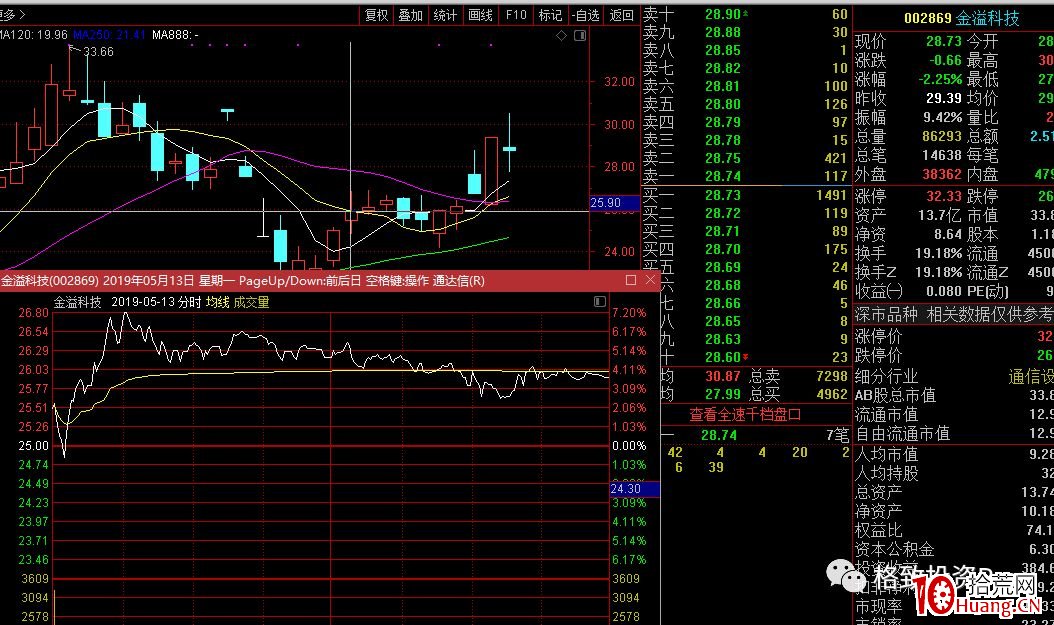Click the 深市品种 notice text
This screenshot has width=1054, height=625.
tap(954, 314)
